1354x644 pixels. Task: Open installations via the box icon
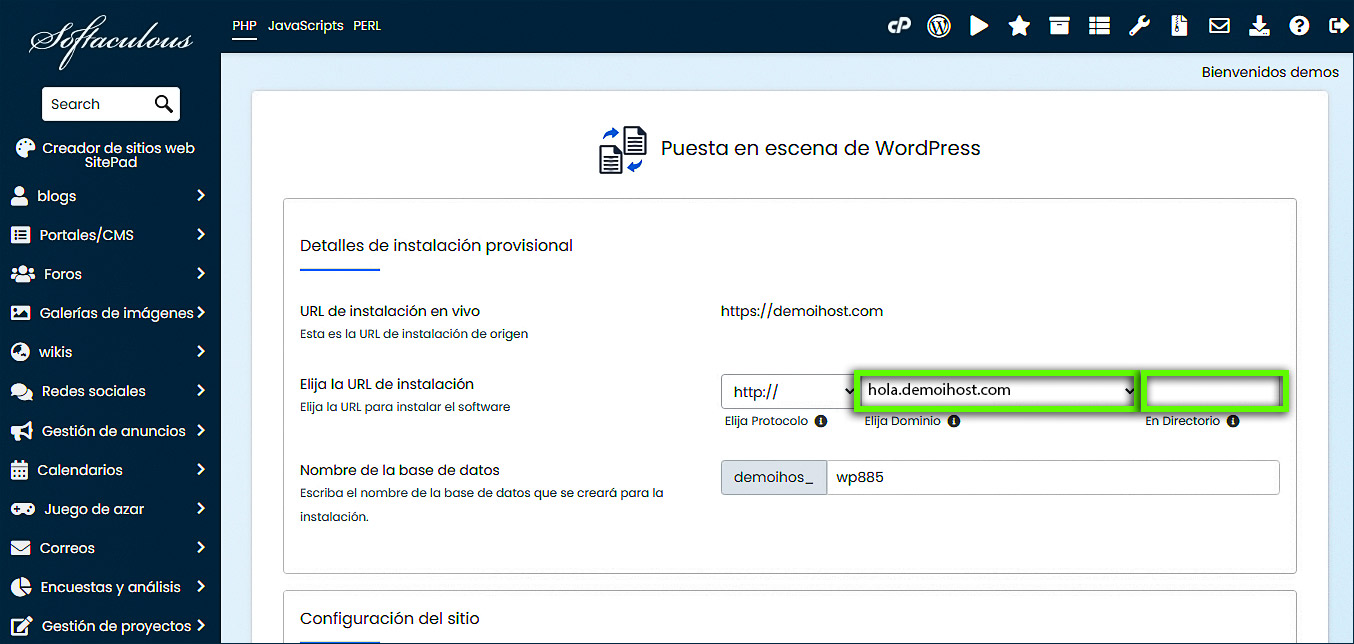(x=1059, y=25)
